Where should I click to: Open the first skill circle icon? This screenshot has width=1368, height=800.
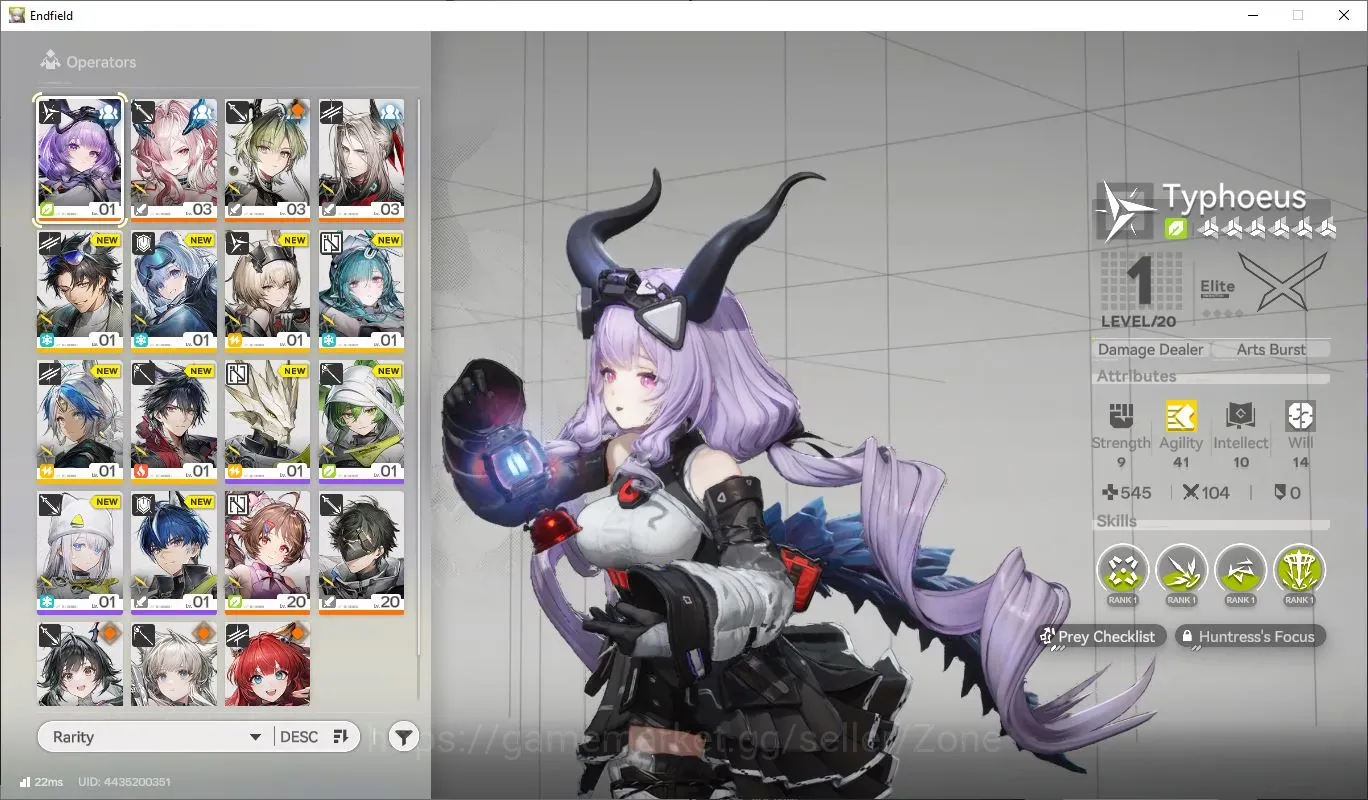point(1122,571)
